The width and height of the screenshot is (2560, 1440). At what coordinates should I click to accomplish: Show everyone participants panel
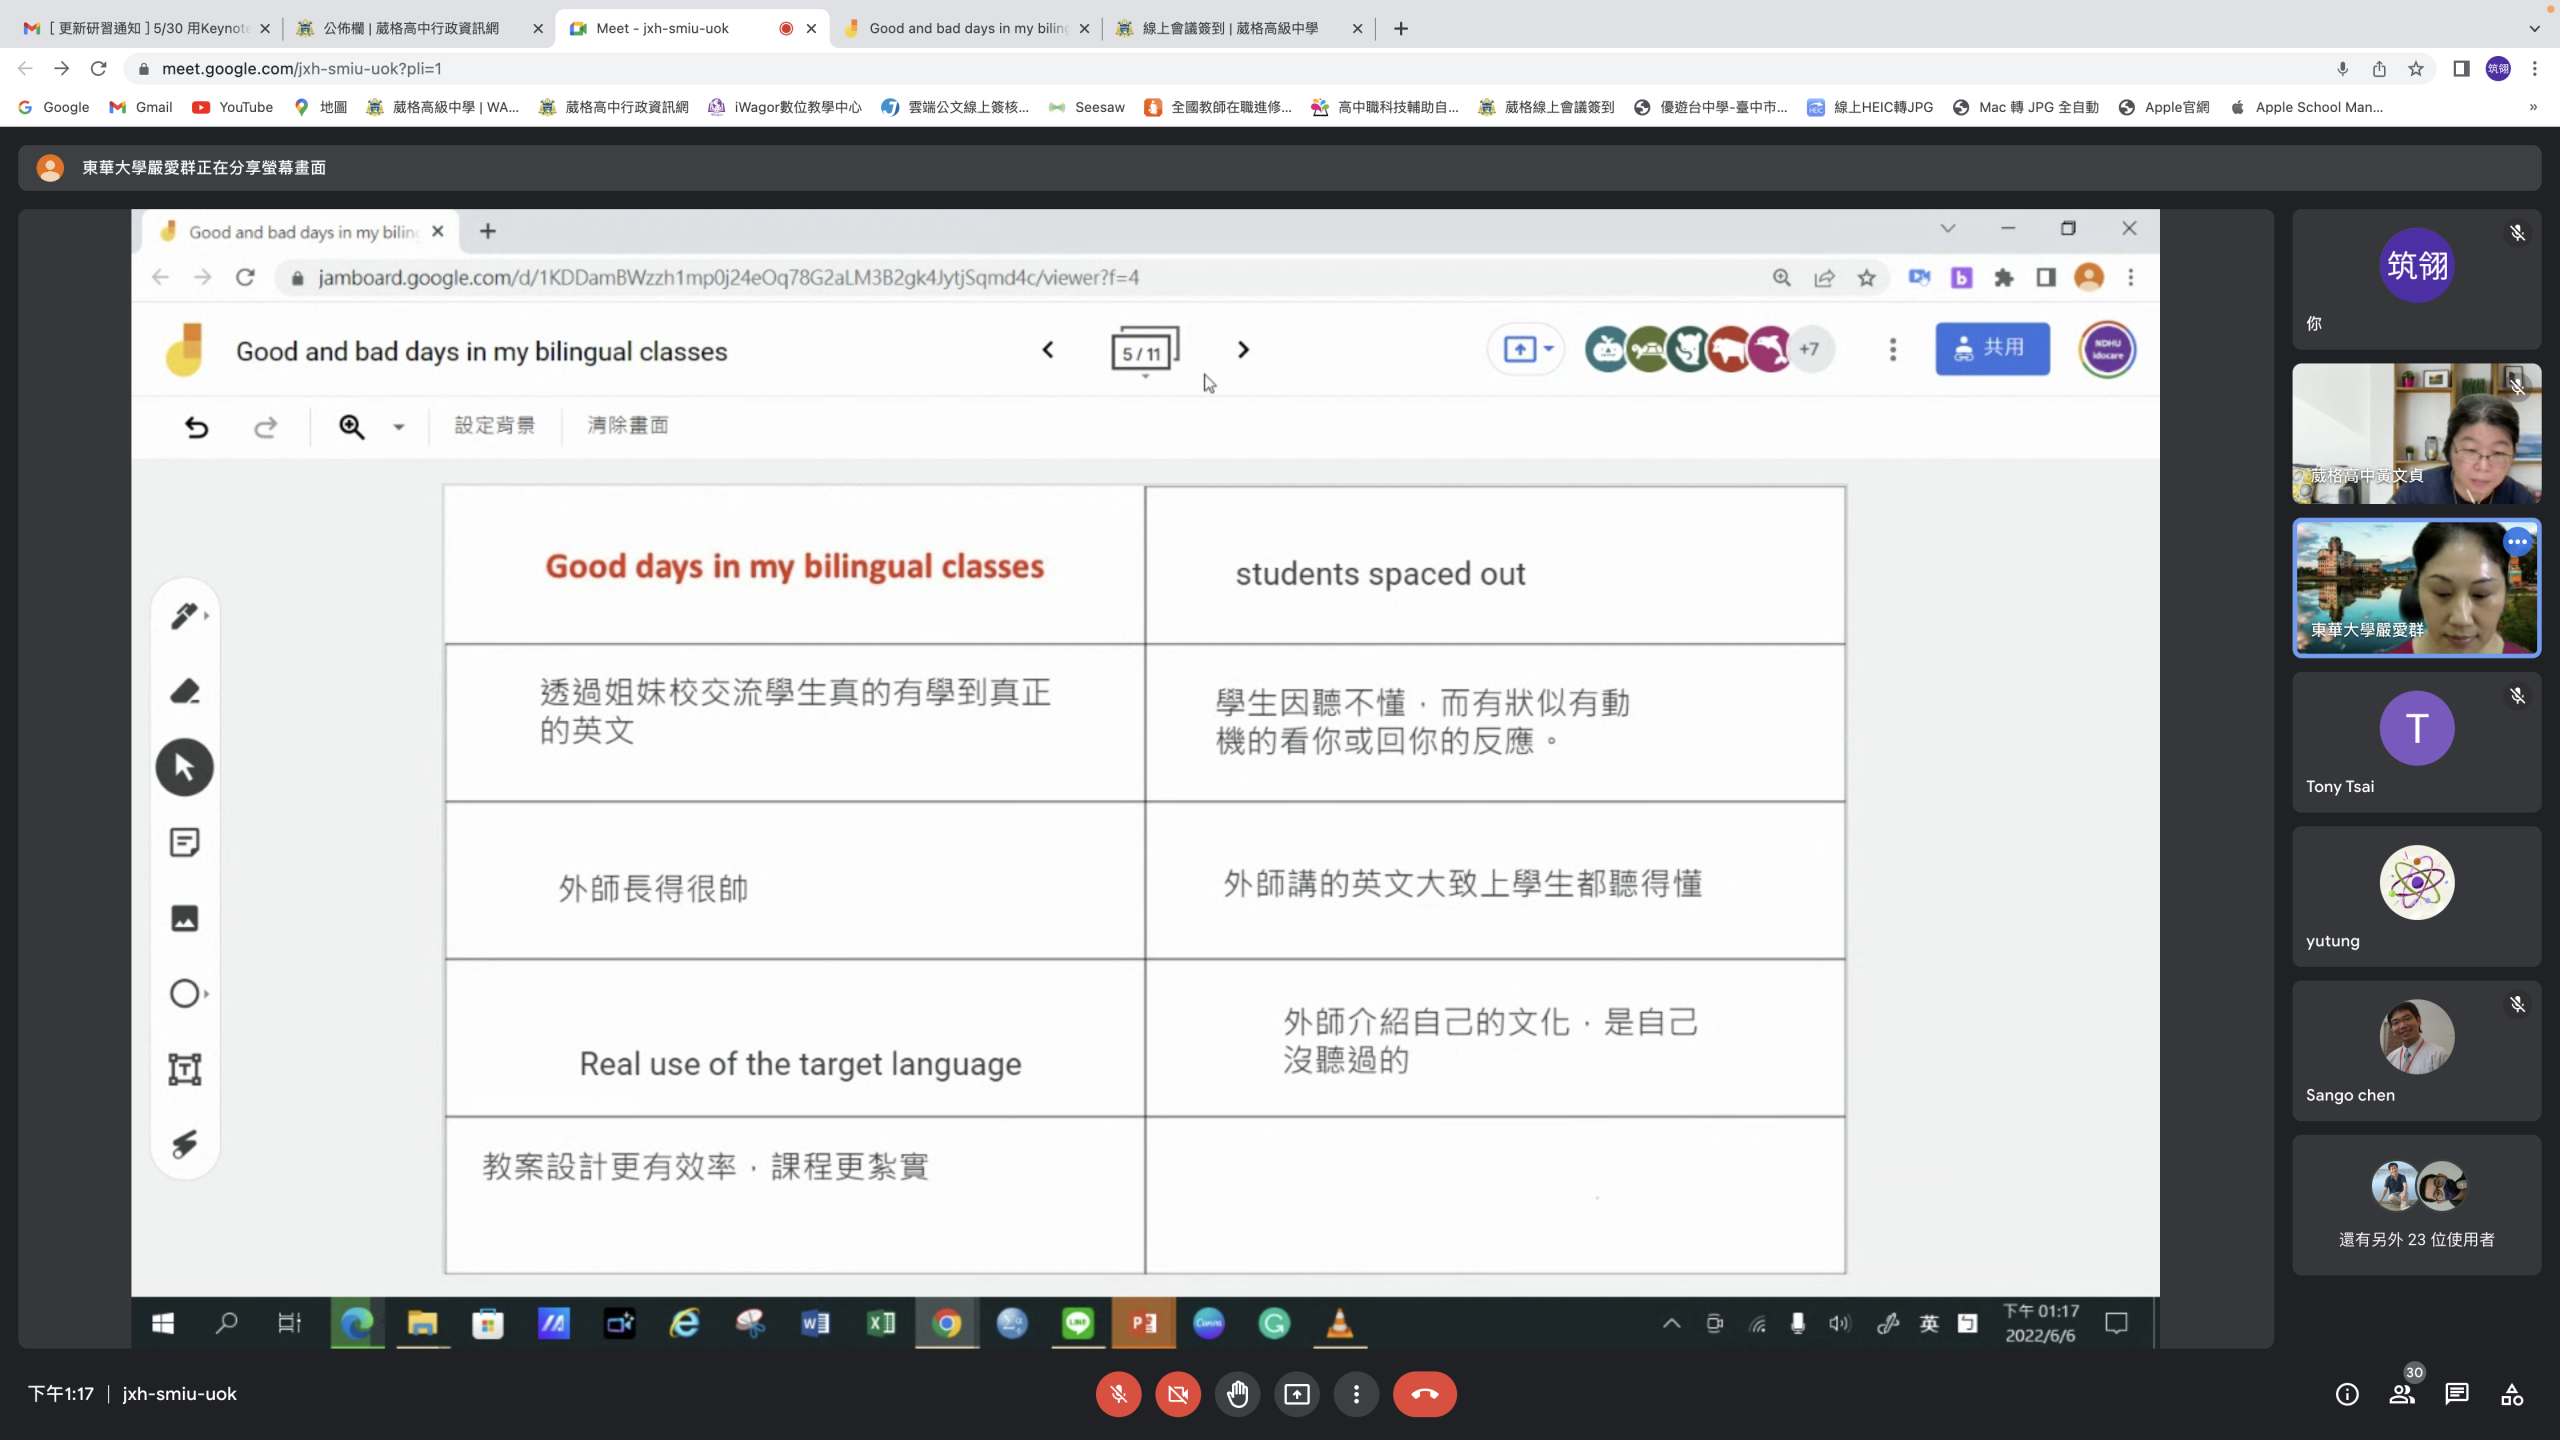pos(2402,1394)
